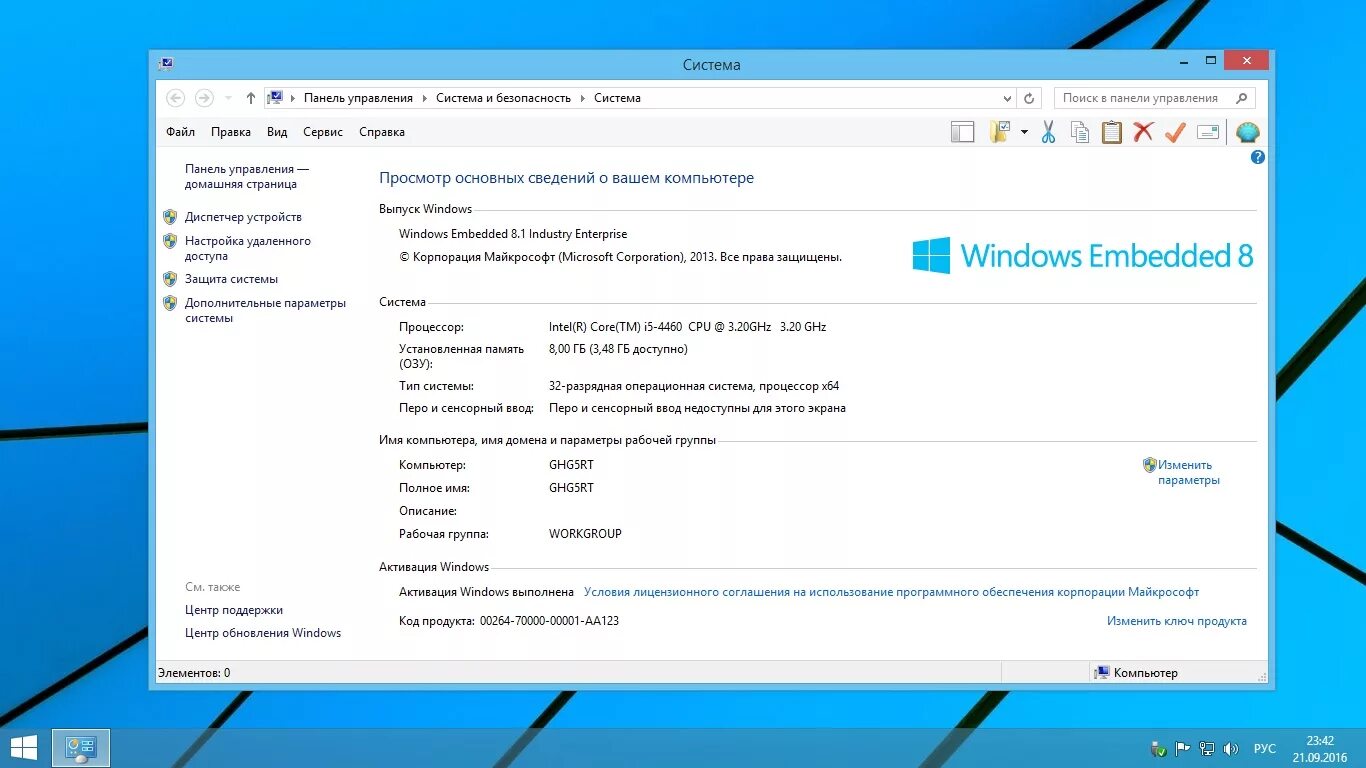The height and width of the screenshot is (768, 1366).
Task: Click the Cut scissors icon
Action: (1048, 132)
